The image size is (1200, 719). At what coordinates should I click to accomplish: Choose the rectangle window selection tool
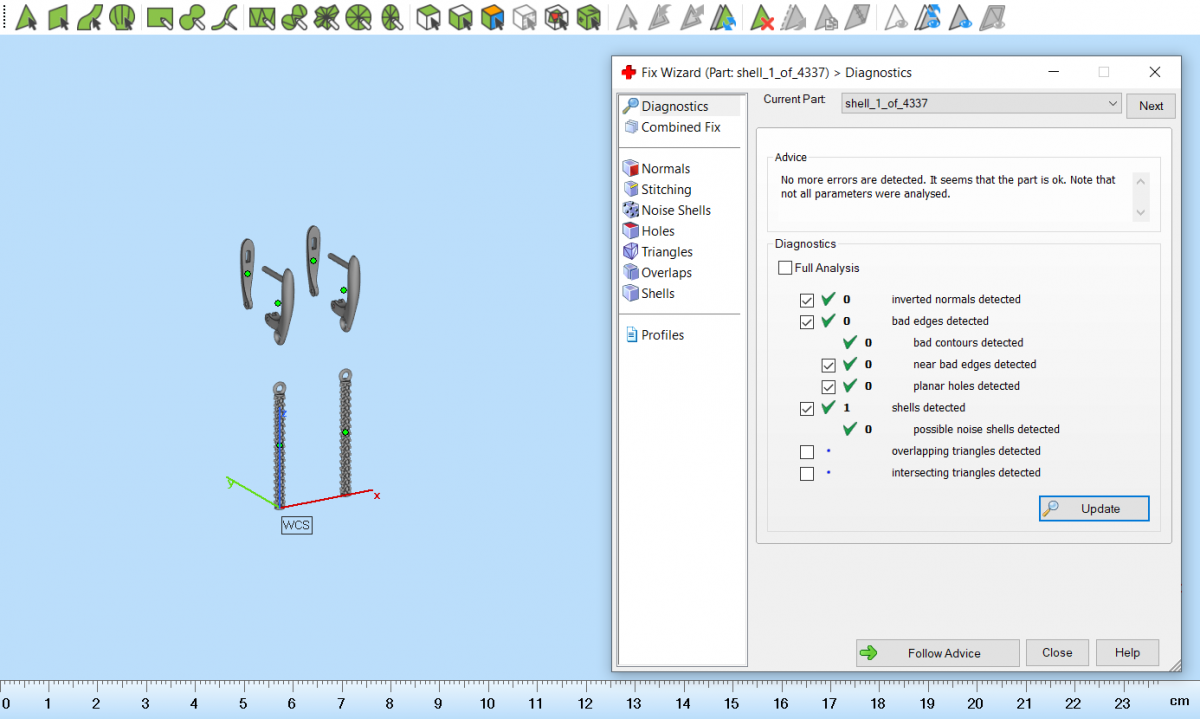click(160, 17)
